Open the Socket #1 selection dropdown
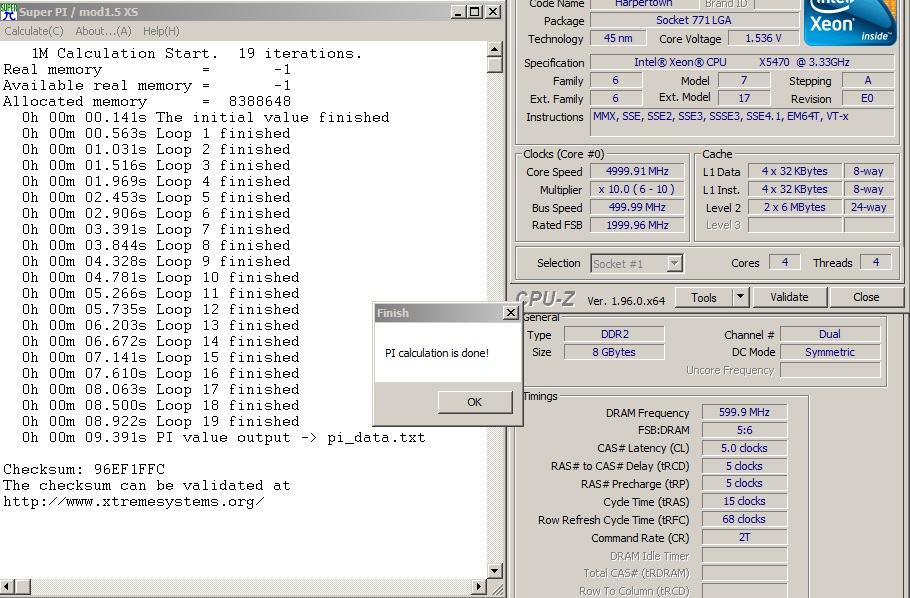This screenshot has height=598, width=910. (x=637, y=264)
